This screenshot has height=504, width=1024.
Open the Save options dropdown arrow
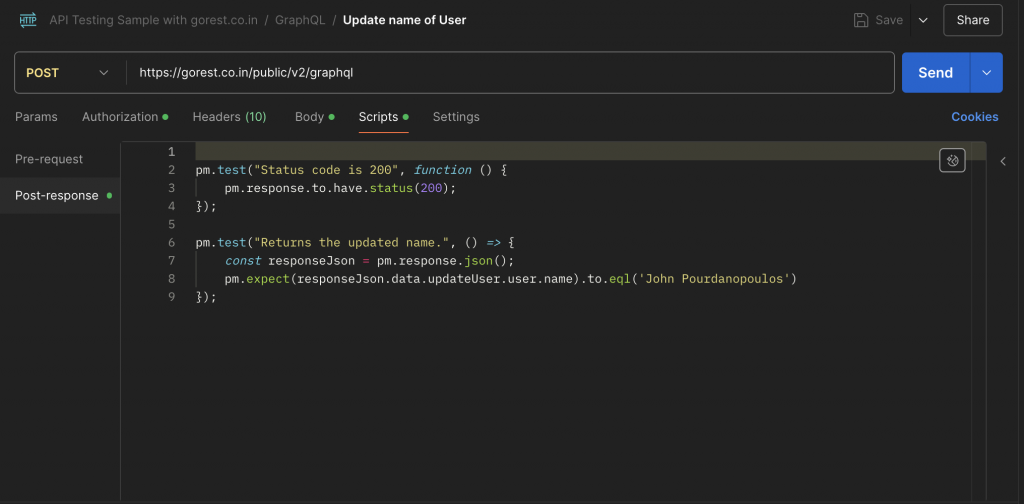click(x=923, y=20)
